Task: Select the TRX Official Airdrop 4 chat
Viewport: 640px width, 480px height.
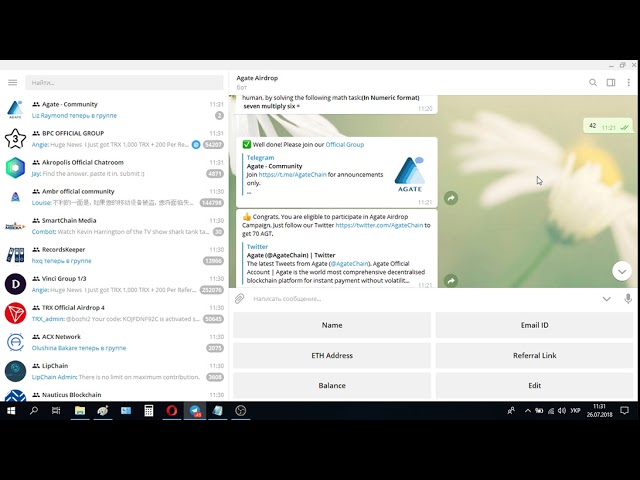Action: click(x=114, y=313)
